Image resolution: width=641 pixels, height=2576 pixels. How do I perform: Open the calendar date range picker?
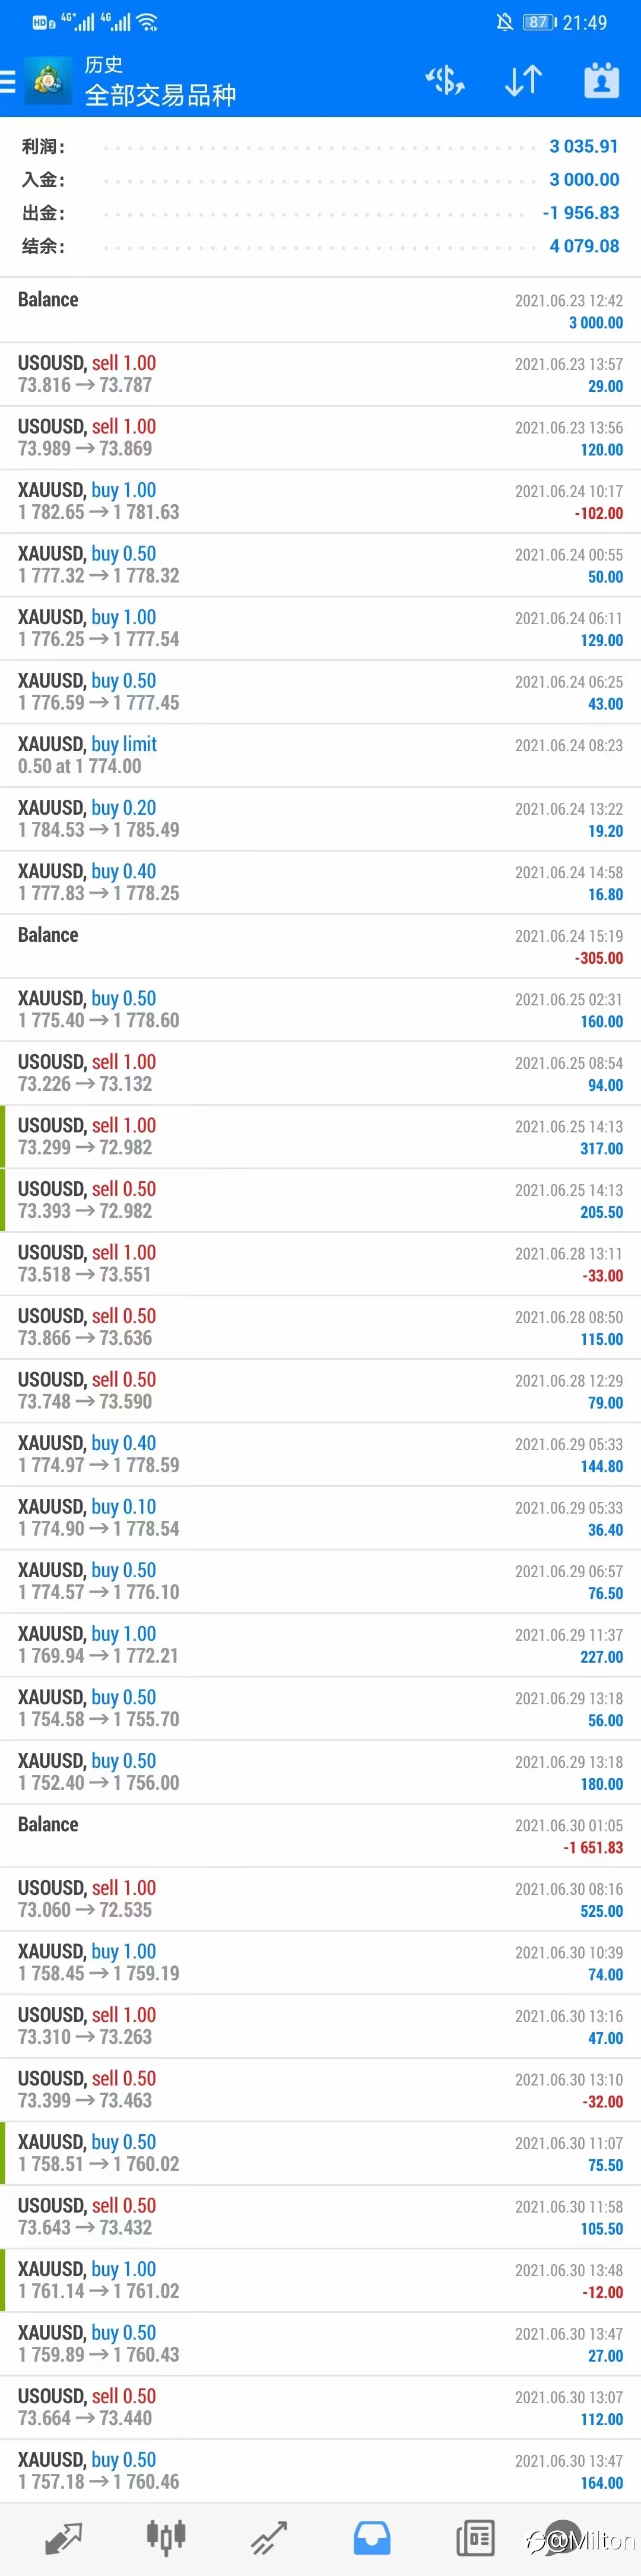pyautogui.click(x=602, y=81)
